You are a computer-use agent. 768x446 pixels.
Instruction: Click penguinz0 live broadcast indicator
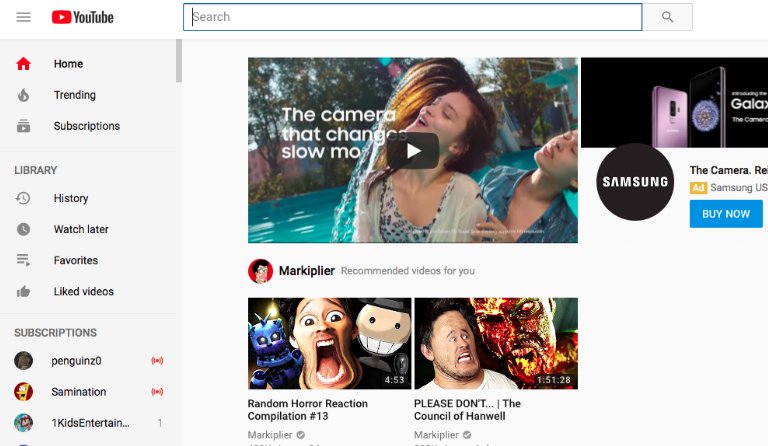pos(157,361)
